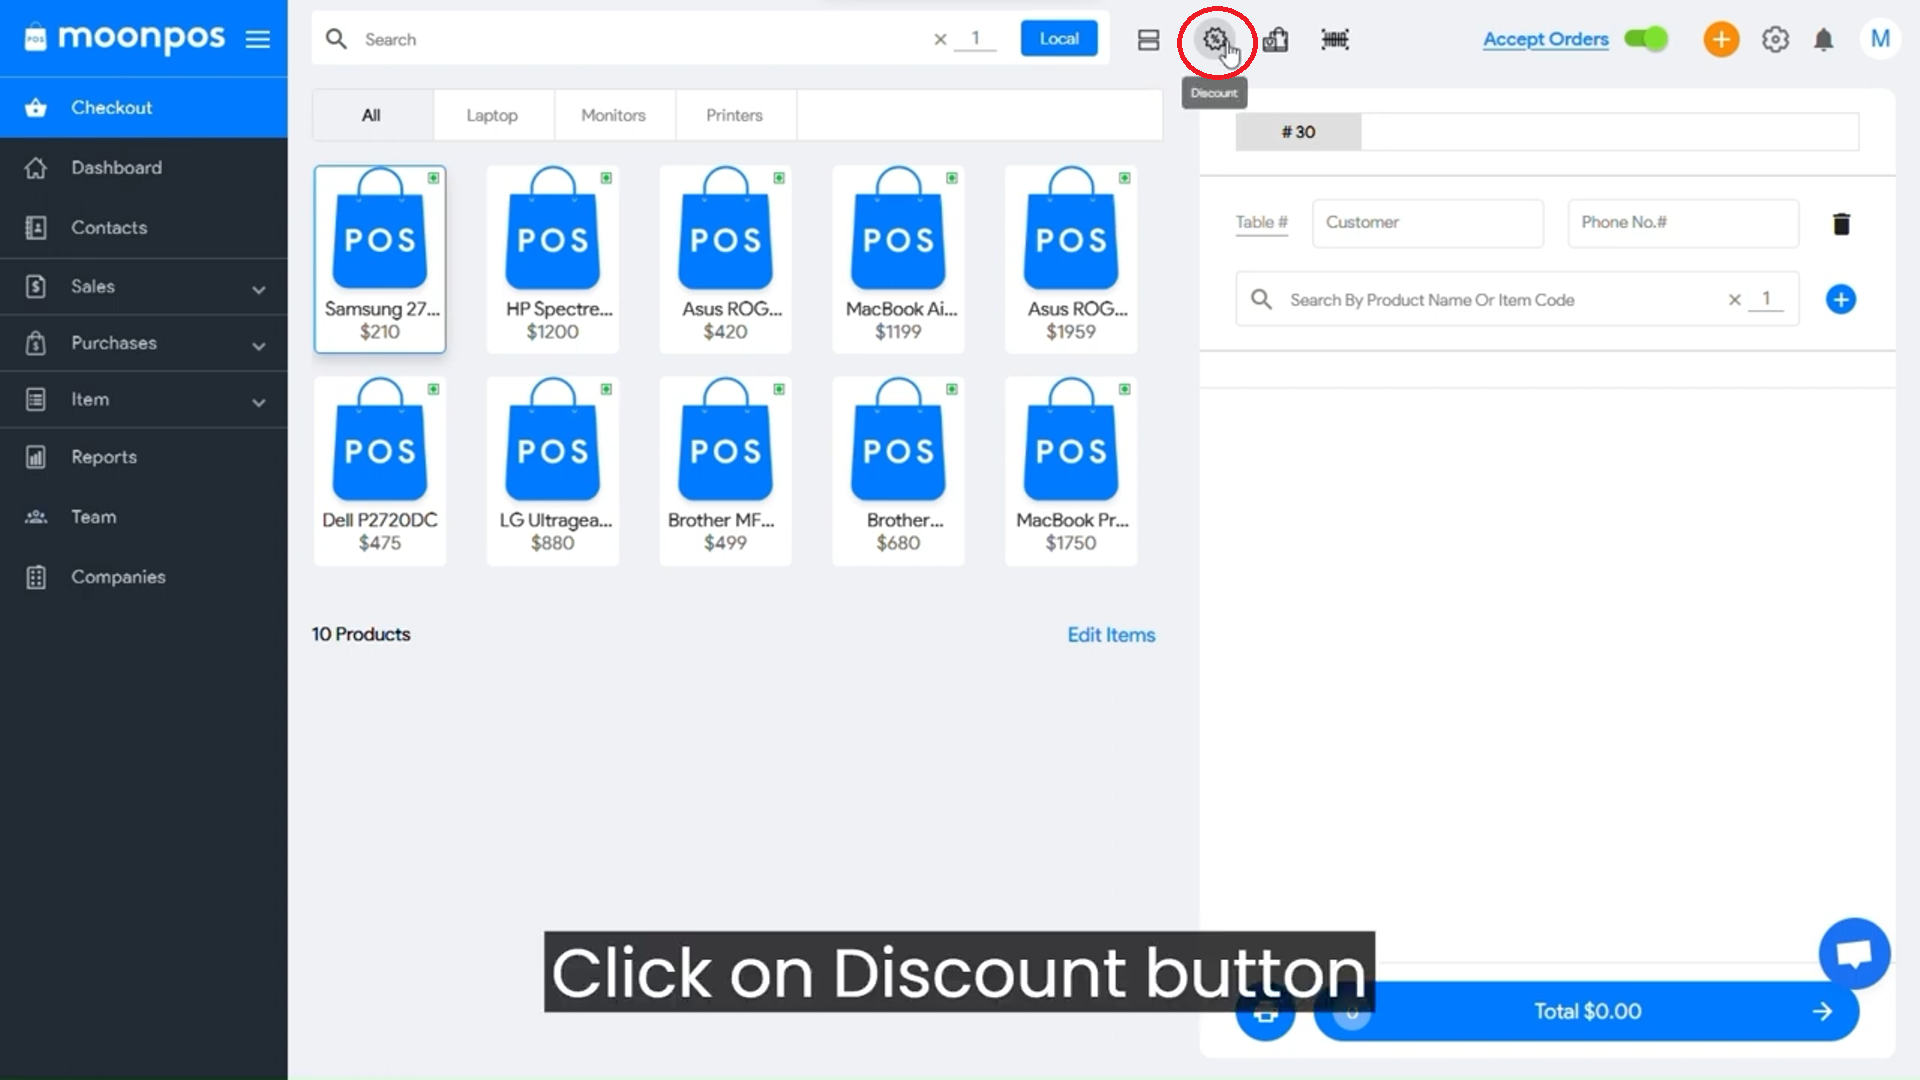The width and height of the screenshot is (1920, 1080).
Task: Expand the Purchases sidebar menu
Action: (144, 343)
